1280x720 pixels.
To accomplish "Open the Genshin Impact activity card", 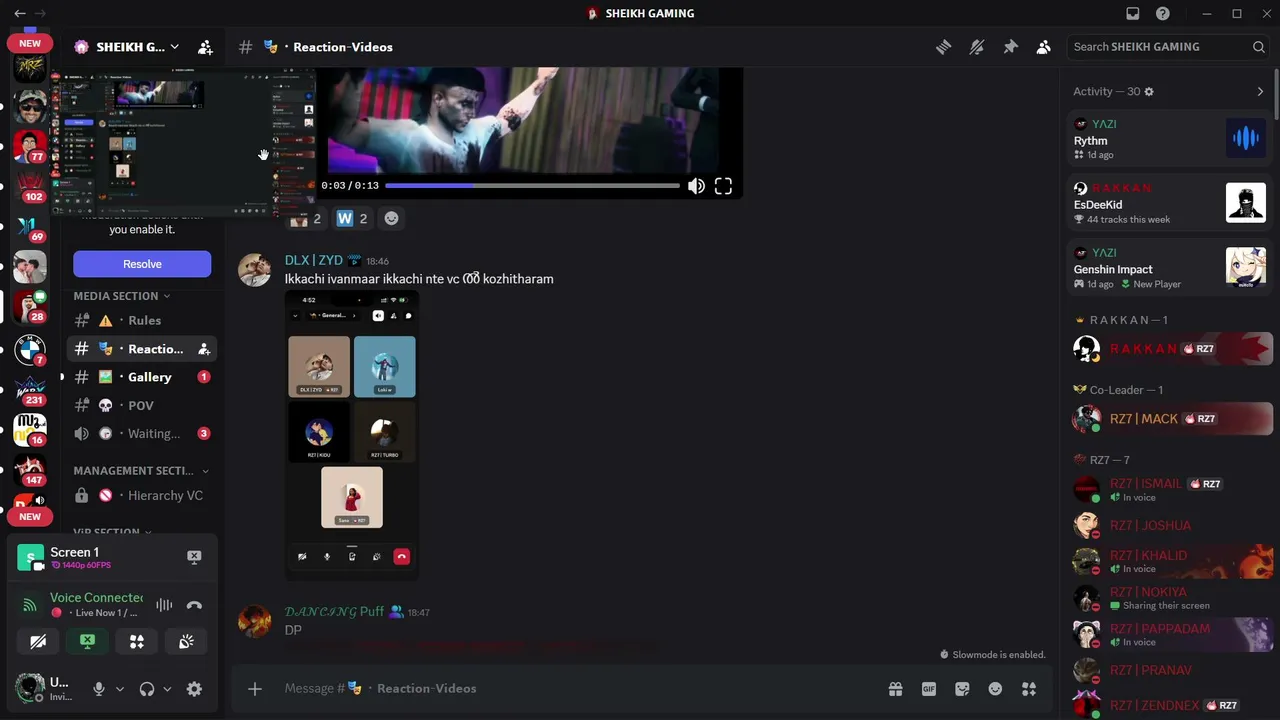I will point(1169,268).
